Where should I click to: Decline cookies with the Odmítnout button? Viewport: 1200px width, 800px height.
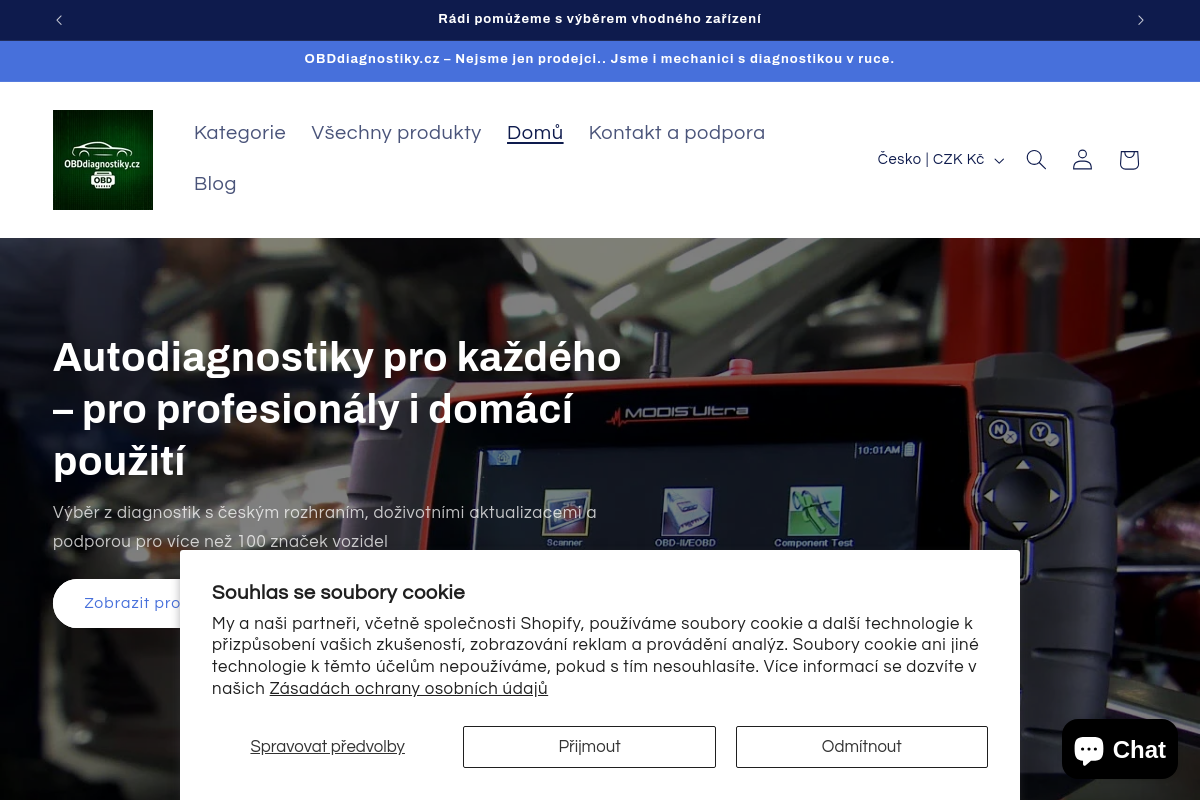(861, 747)
